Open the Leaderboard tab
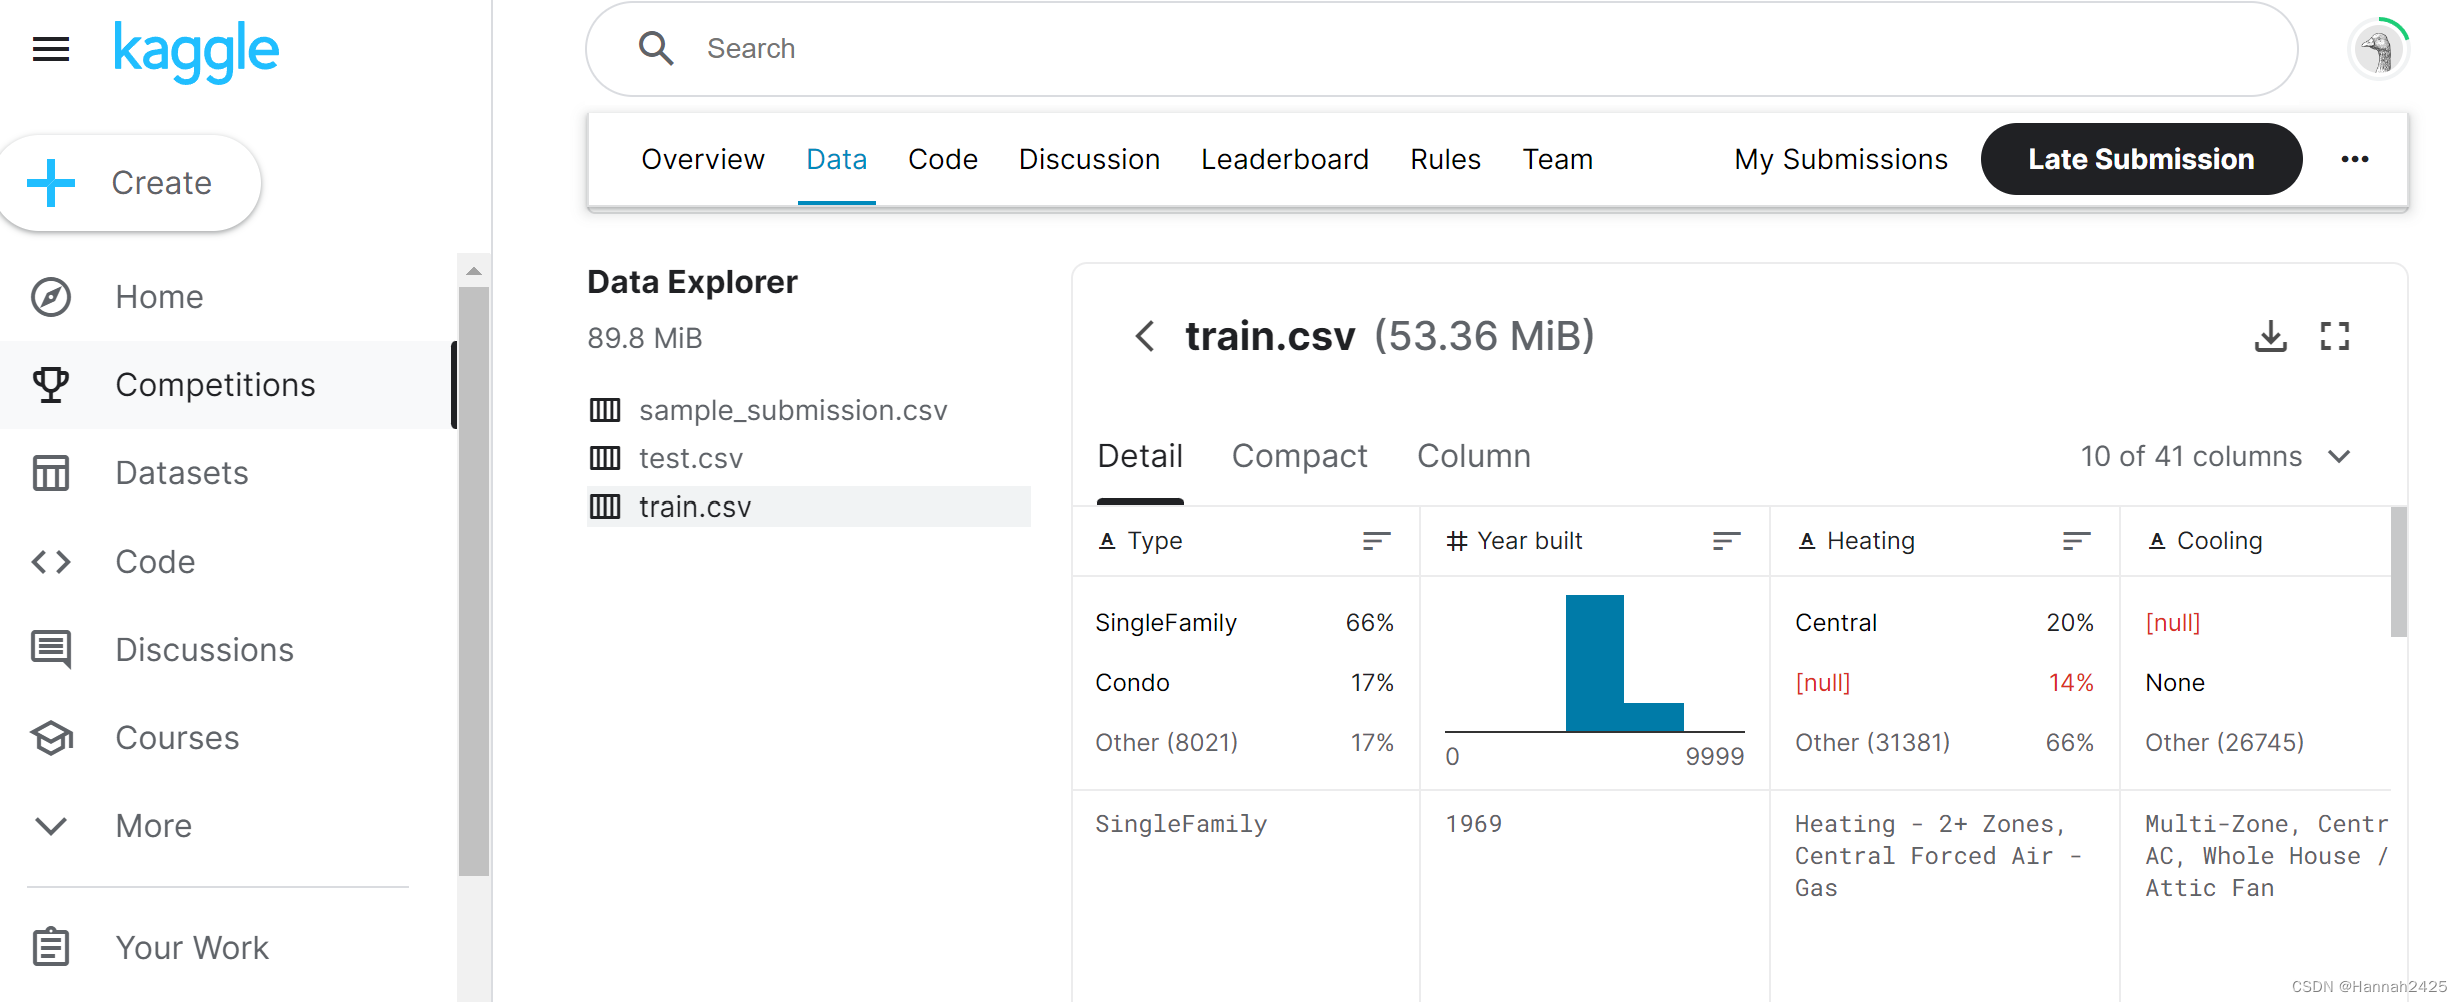Image resolution: width=2462 pixels, height=1002 pixels. [x=1285, y=159]
